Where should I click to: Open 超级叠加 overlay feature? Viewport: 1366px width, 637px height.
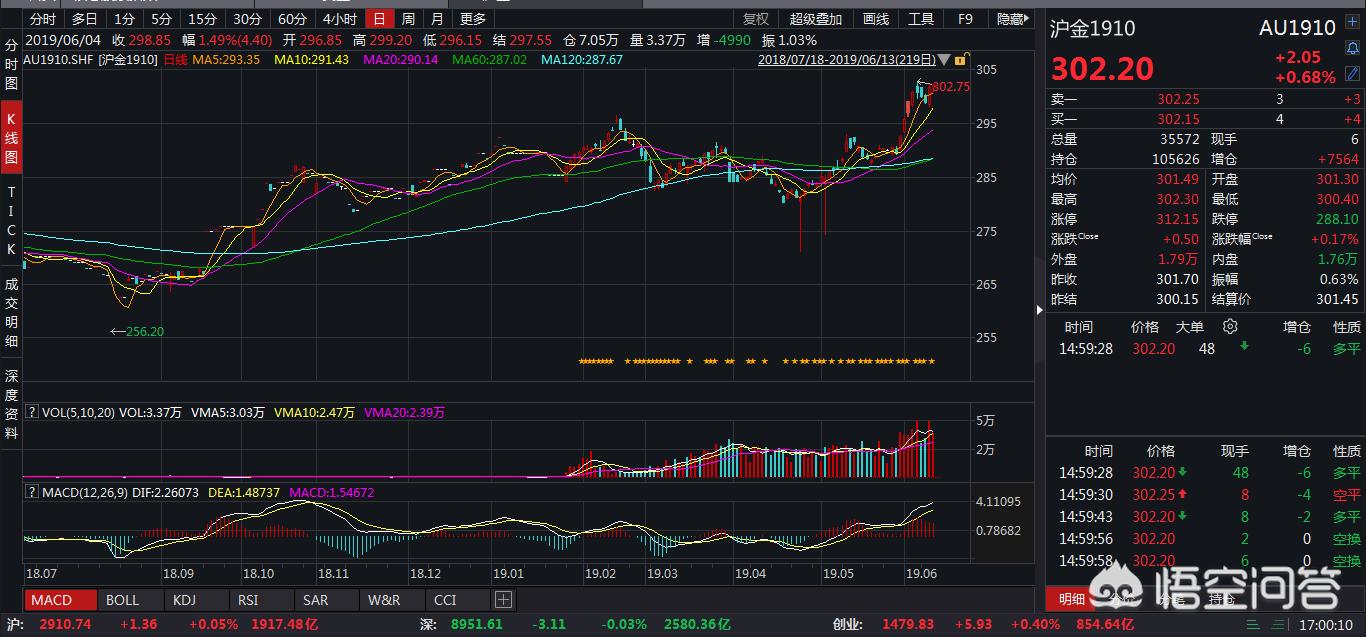coord(816,19)
